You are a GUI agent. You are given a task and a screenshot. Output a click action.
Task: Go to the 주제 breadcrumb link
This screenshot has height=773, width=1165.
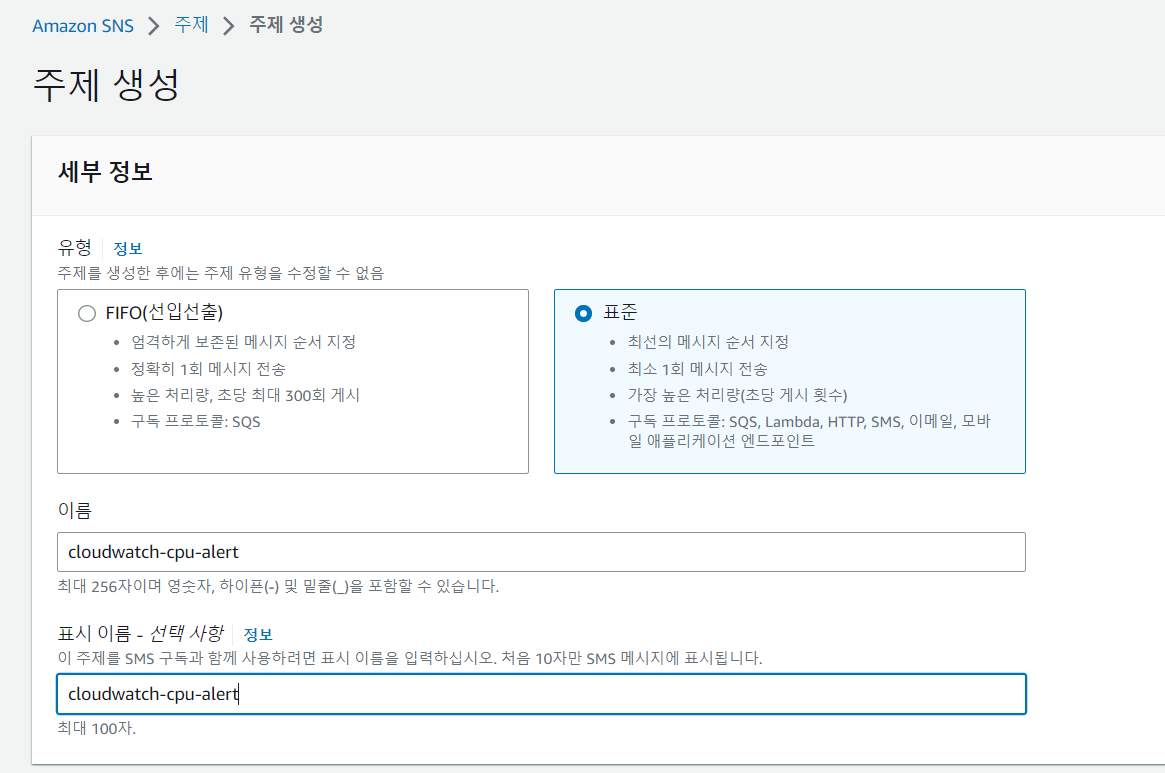tap(191, 25)
